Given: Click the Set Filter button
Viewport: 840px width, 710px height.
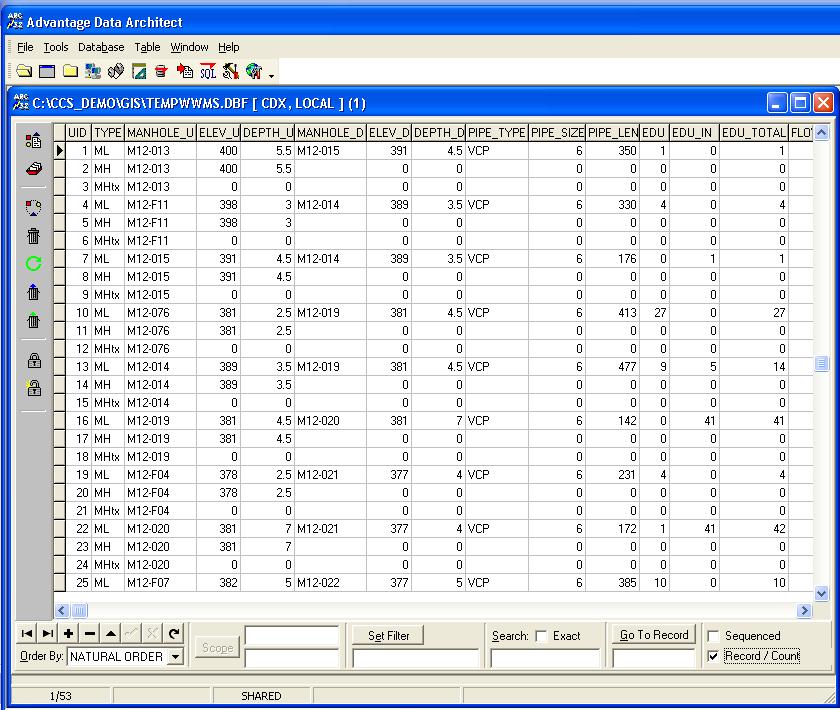Looking at the screenshot, I should tap(388, 636).
